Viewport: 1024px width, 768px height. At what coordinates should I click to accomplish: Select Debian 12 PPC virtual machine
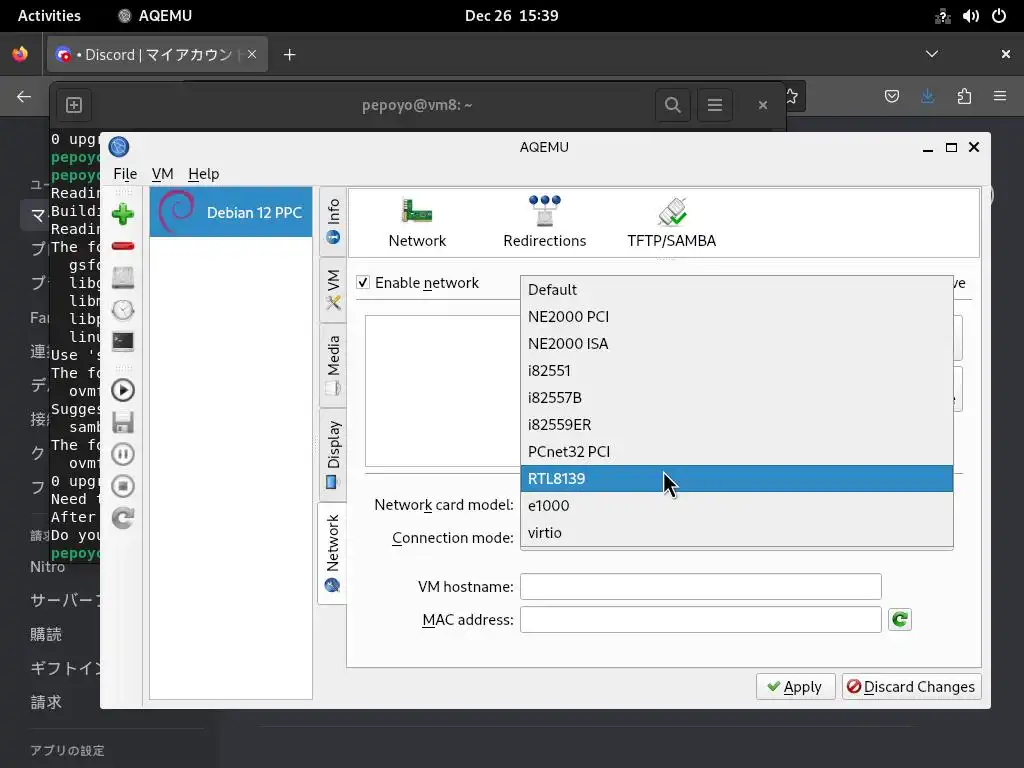click(231, 212)
